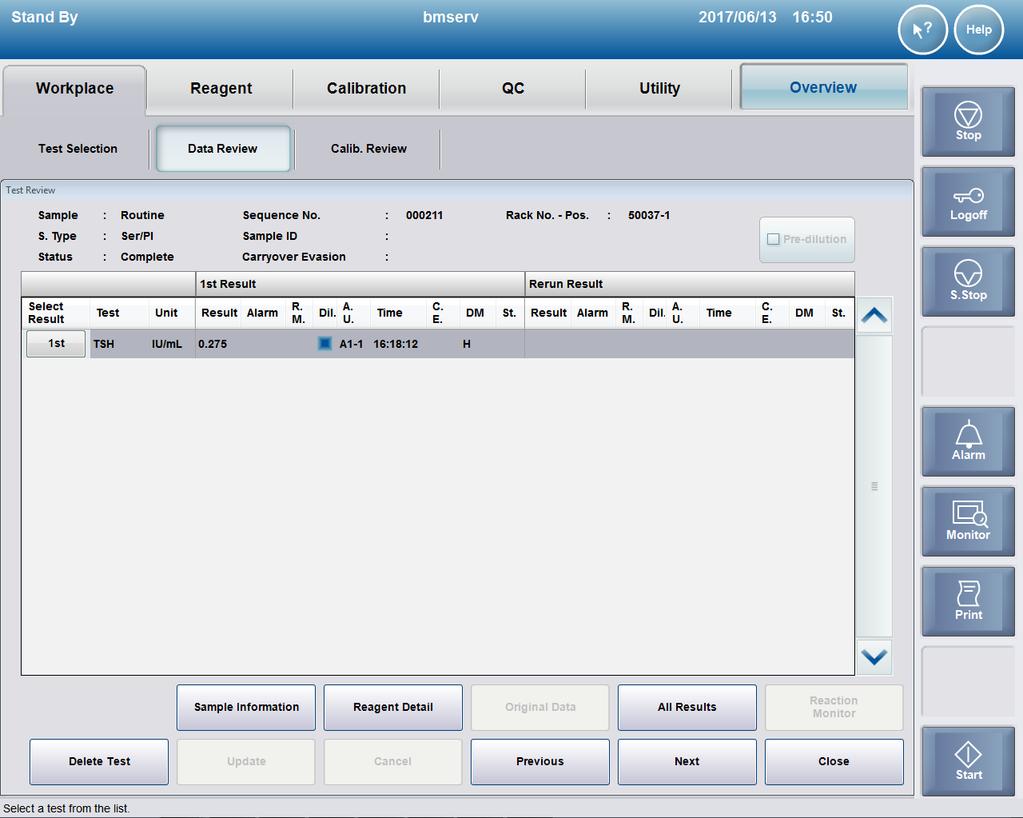
Task: Click the Reagent Detail button
Action: tap(393, 707)
